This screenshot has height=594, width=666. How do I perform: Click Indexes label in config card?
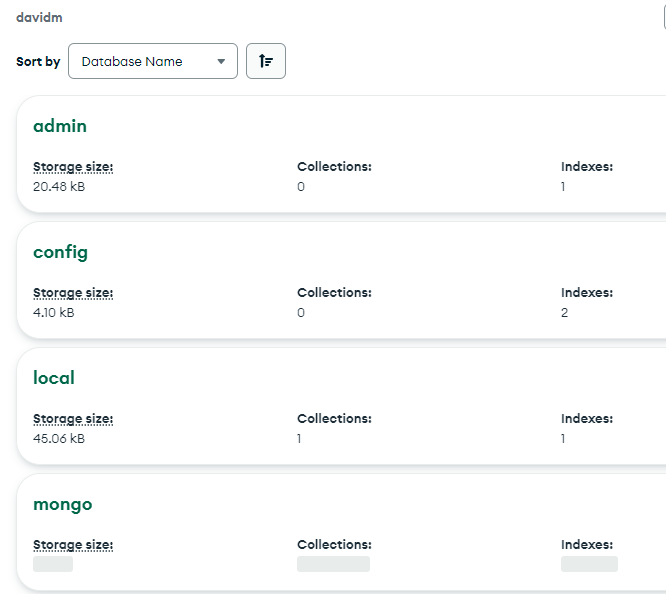pos(587,293)
